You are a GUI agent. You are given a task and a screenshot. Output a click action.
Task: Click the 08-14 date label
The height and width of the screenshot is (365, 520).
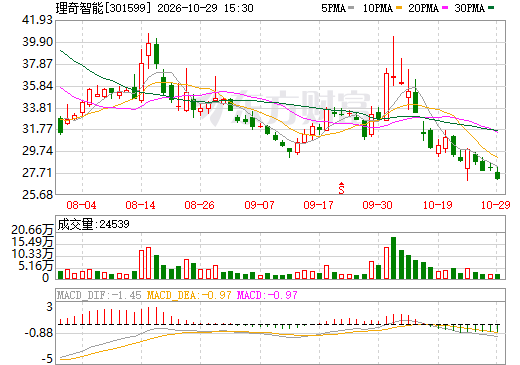(140, 205)
